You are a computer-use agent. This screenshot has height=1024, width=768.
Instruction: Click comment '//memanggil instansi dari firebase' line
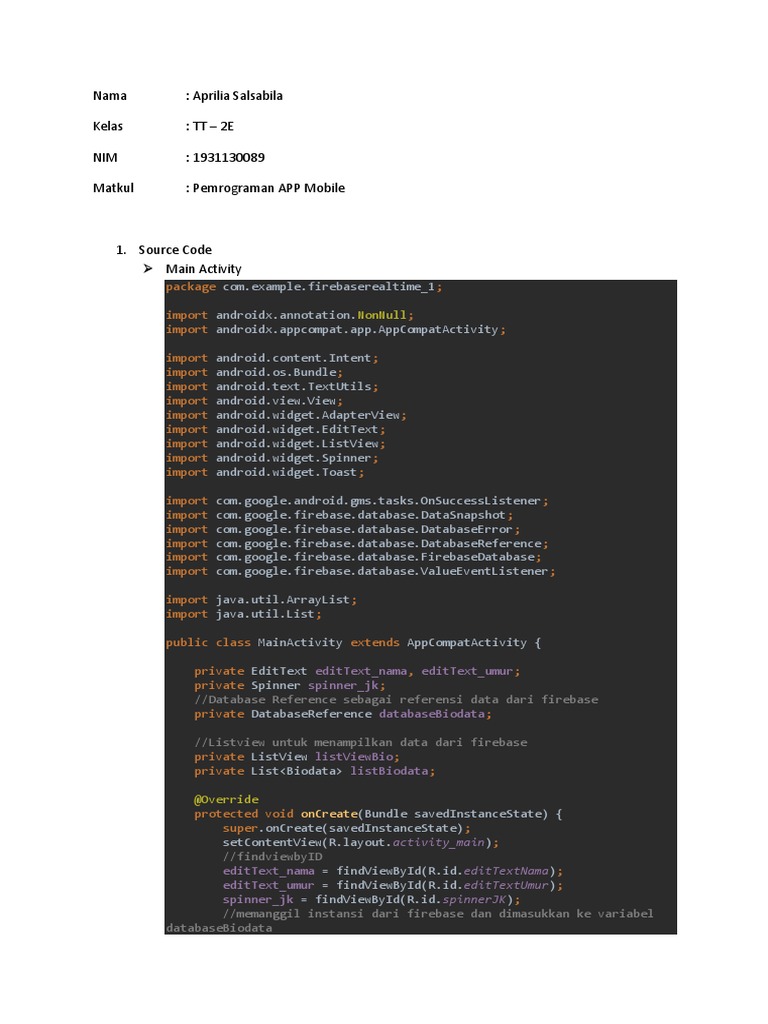[x=438, y=914]
